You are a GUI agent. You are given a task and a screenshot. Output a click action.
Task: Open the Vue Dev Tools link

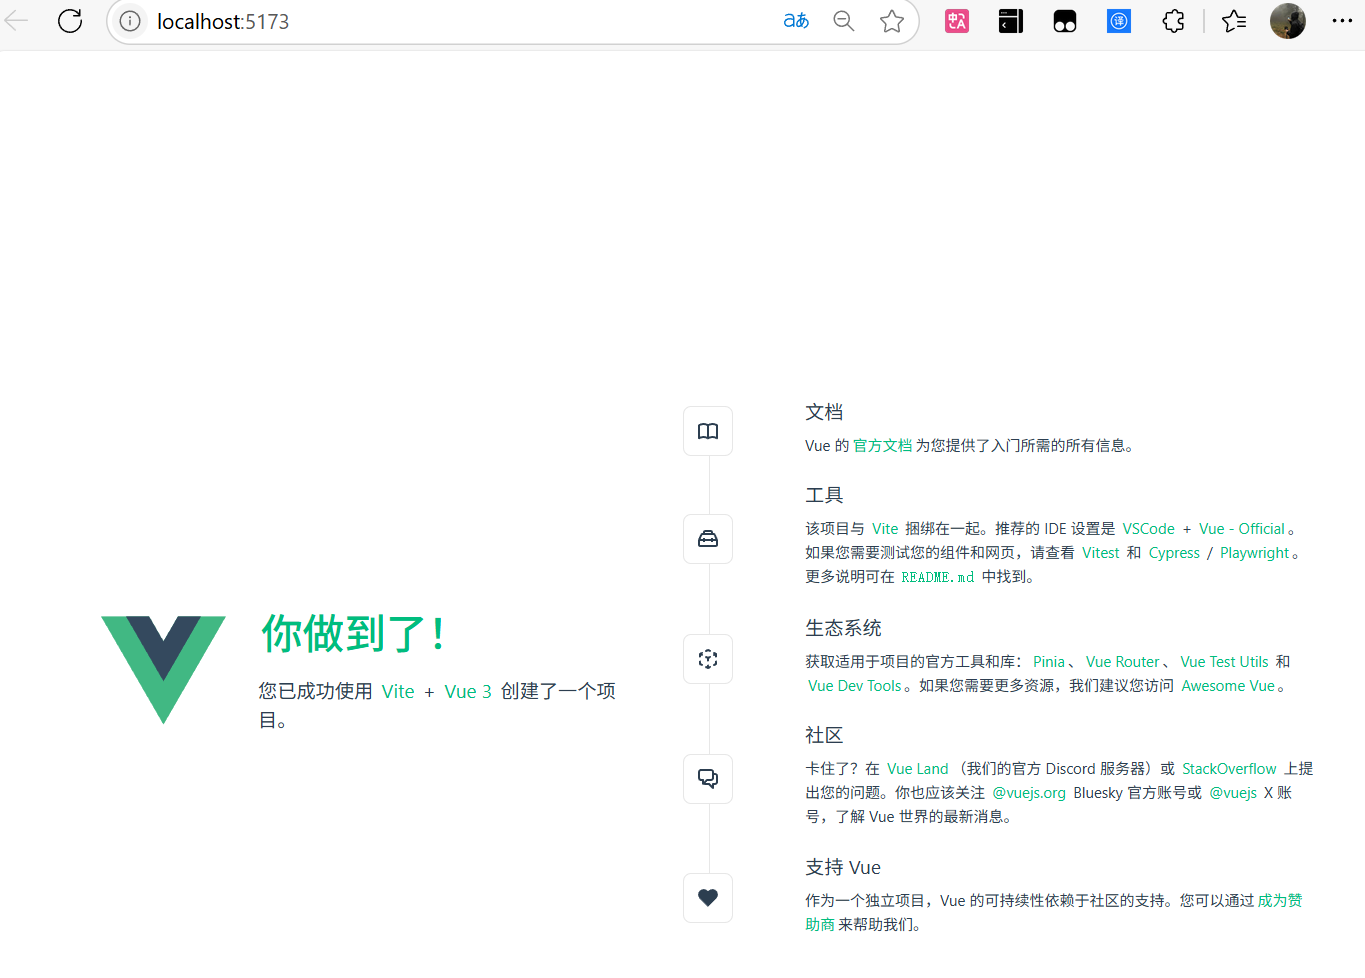[x=855, y=686]
